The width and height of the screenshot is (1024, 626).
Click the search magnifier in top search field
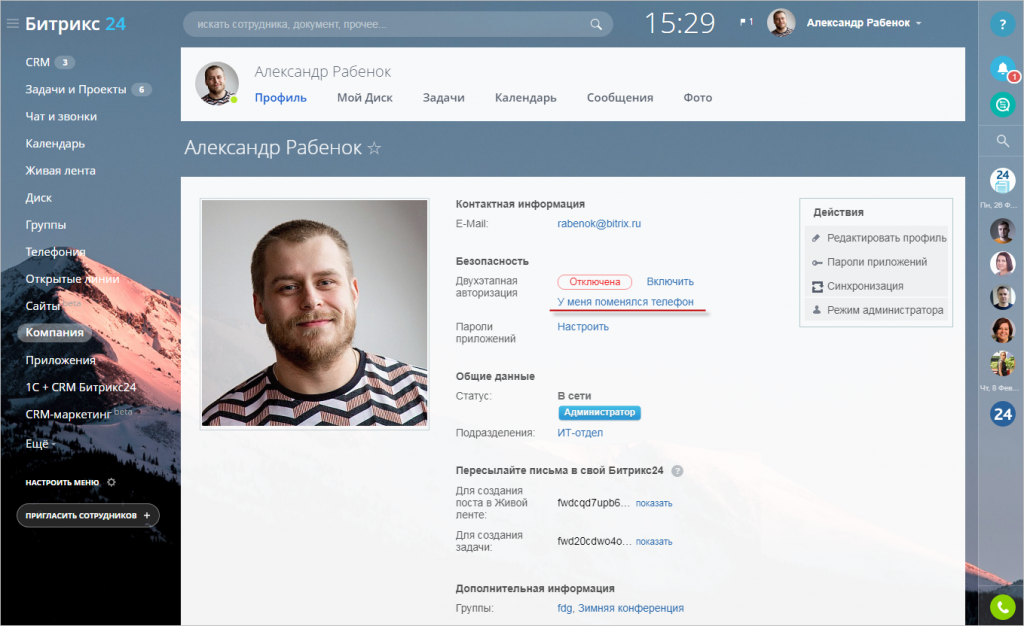(x=596, y=24)
